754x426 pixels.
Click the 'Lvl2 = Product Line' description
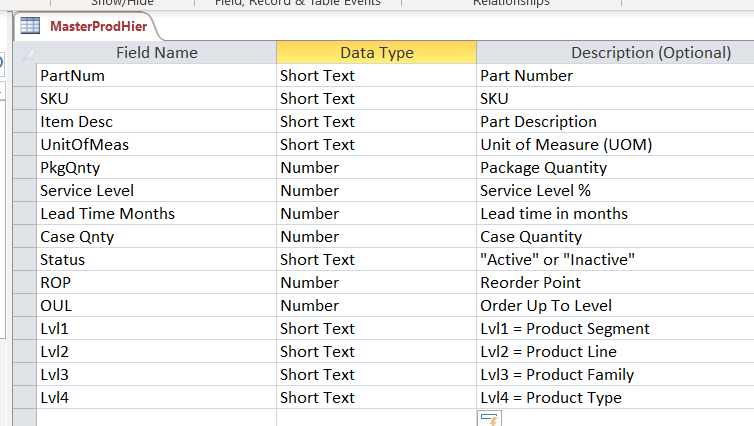pyautogui.click(x=616, y=351)
